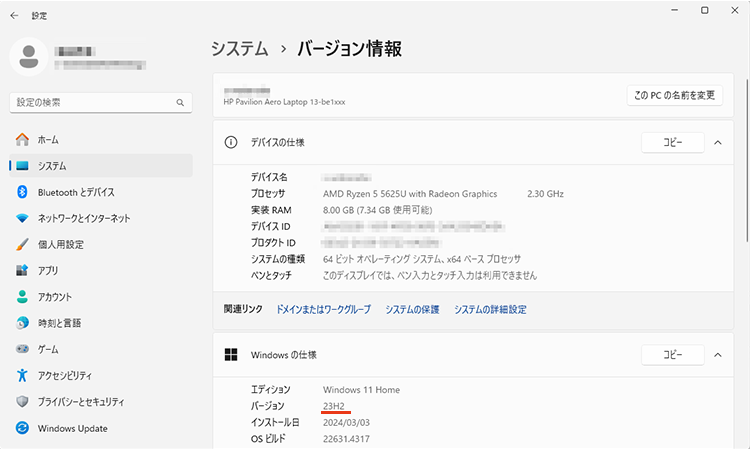Click the アカウント person icon
750x449 pixels.
(22, 296)
